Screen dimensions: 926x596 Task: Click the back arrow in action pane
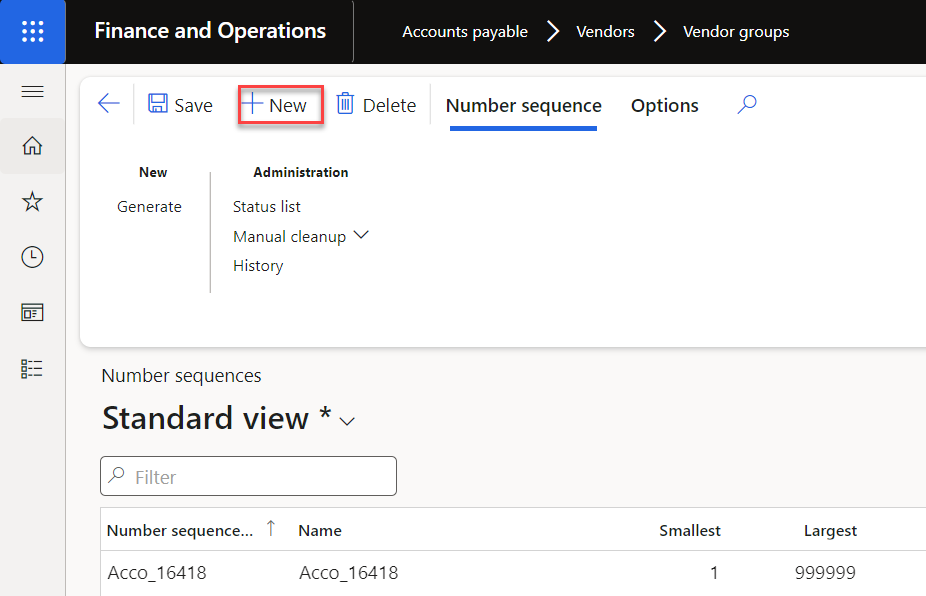coord(109,103)
